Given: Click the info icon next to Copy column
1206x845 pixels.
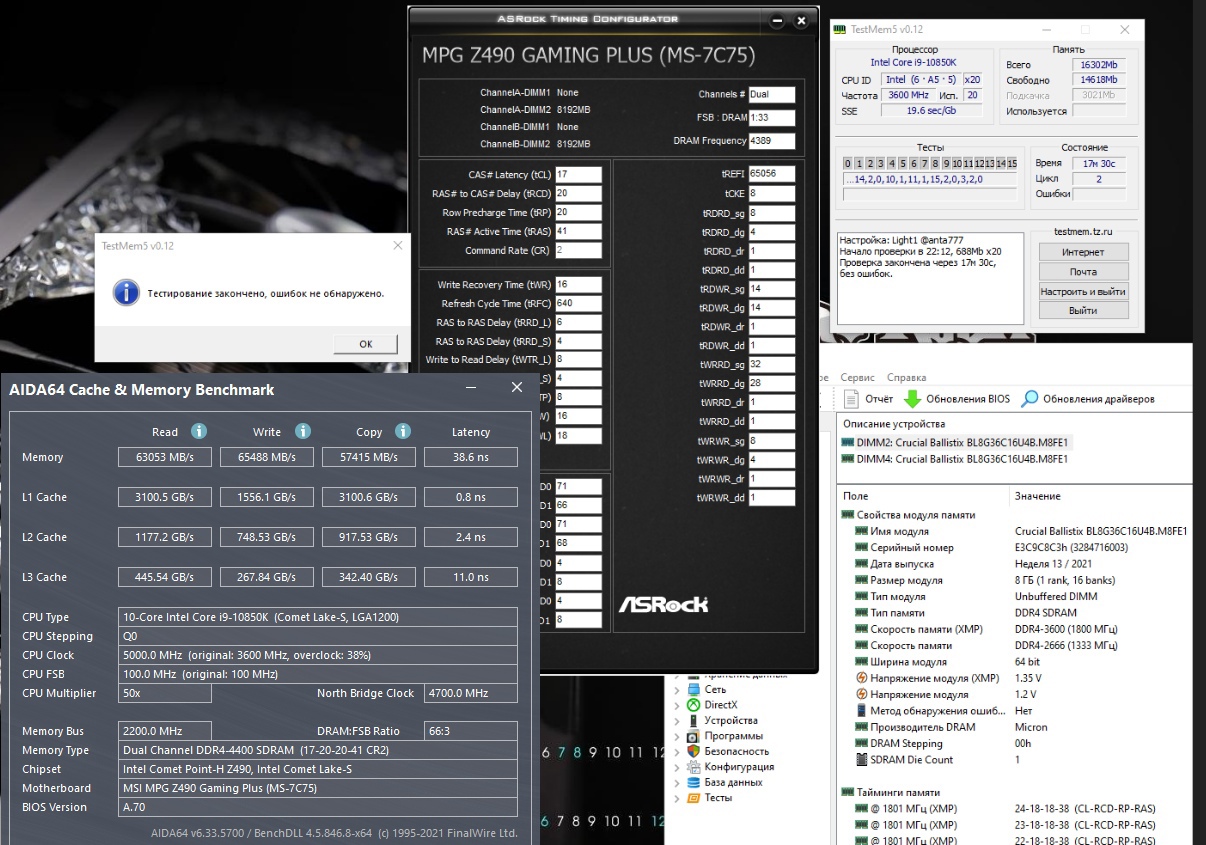Looking at the screenshot, I should (402, 431).
